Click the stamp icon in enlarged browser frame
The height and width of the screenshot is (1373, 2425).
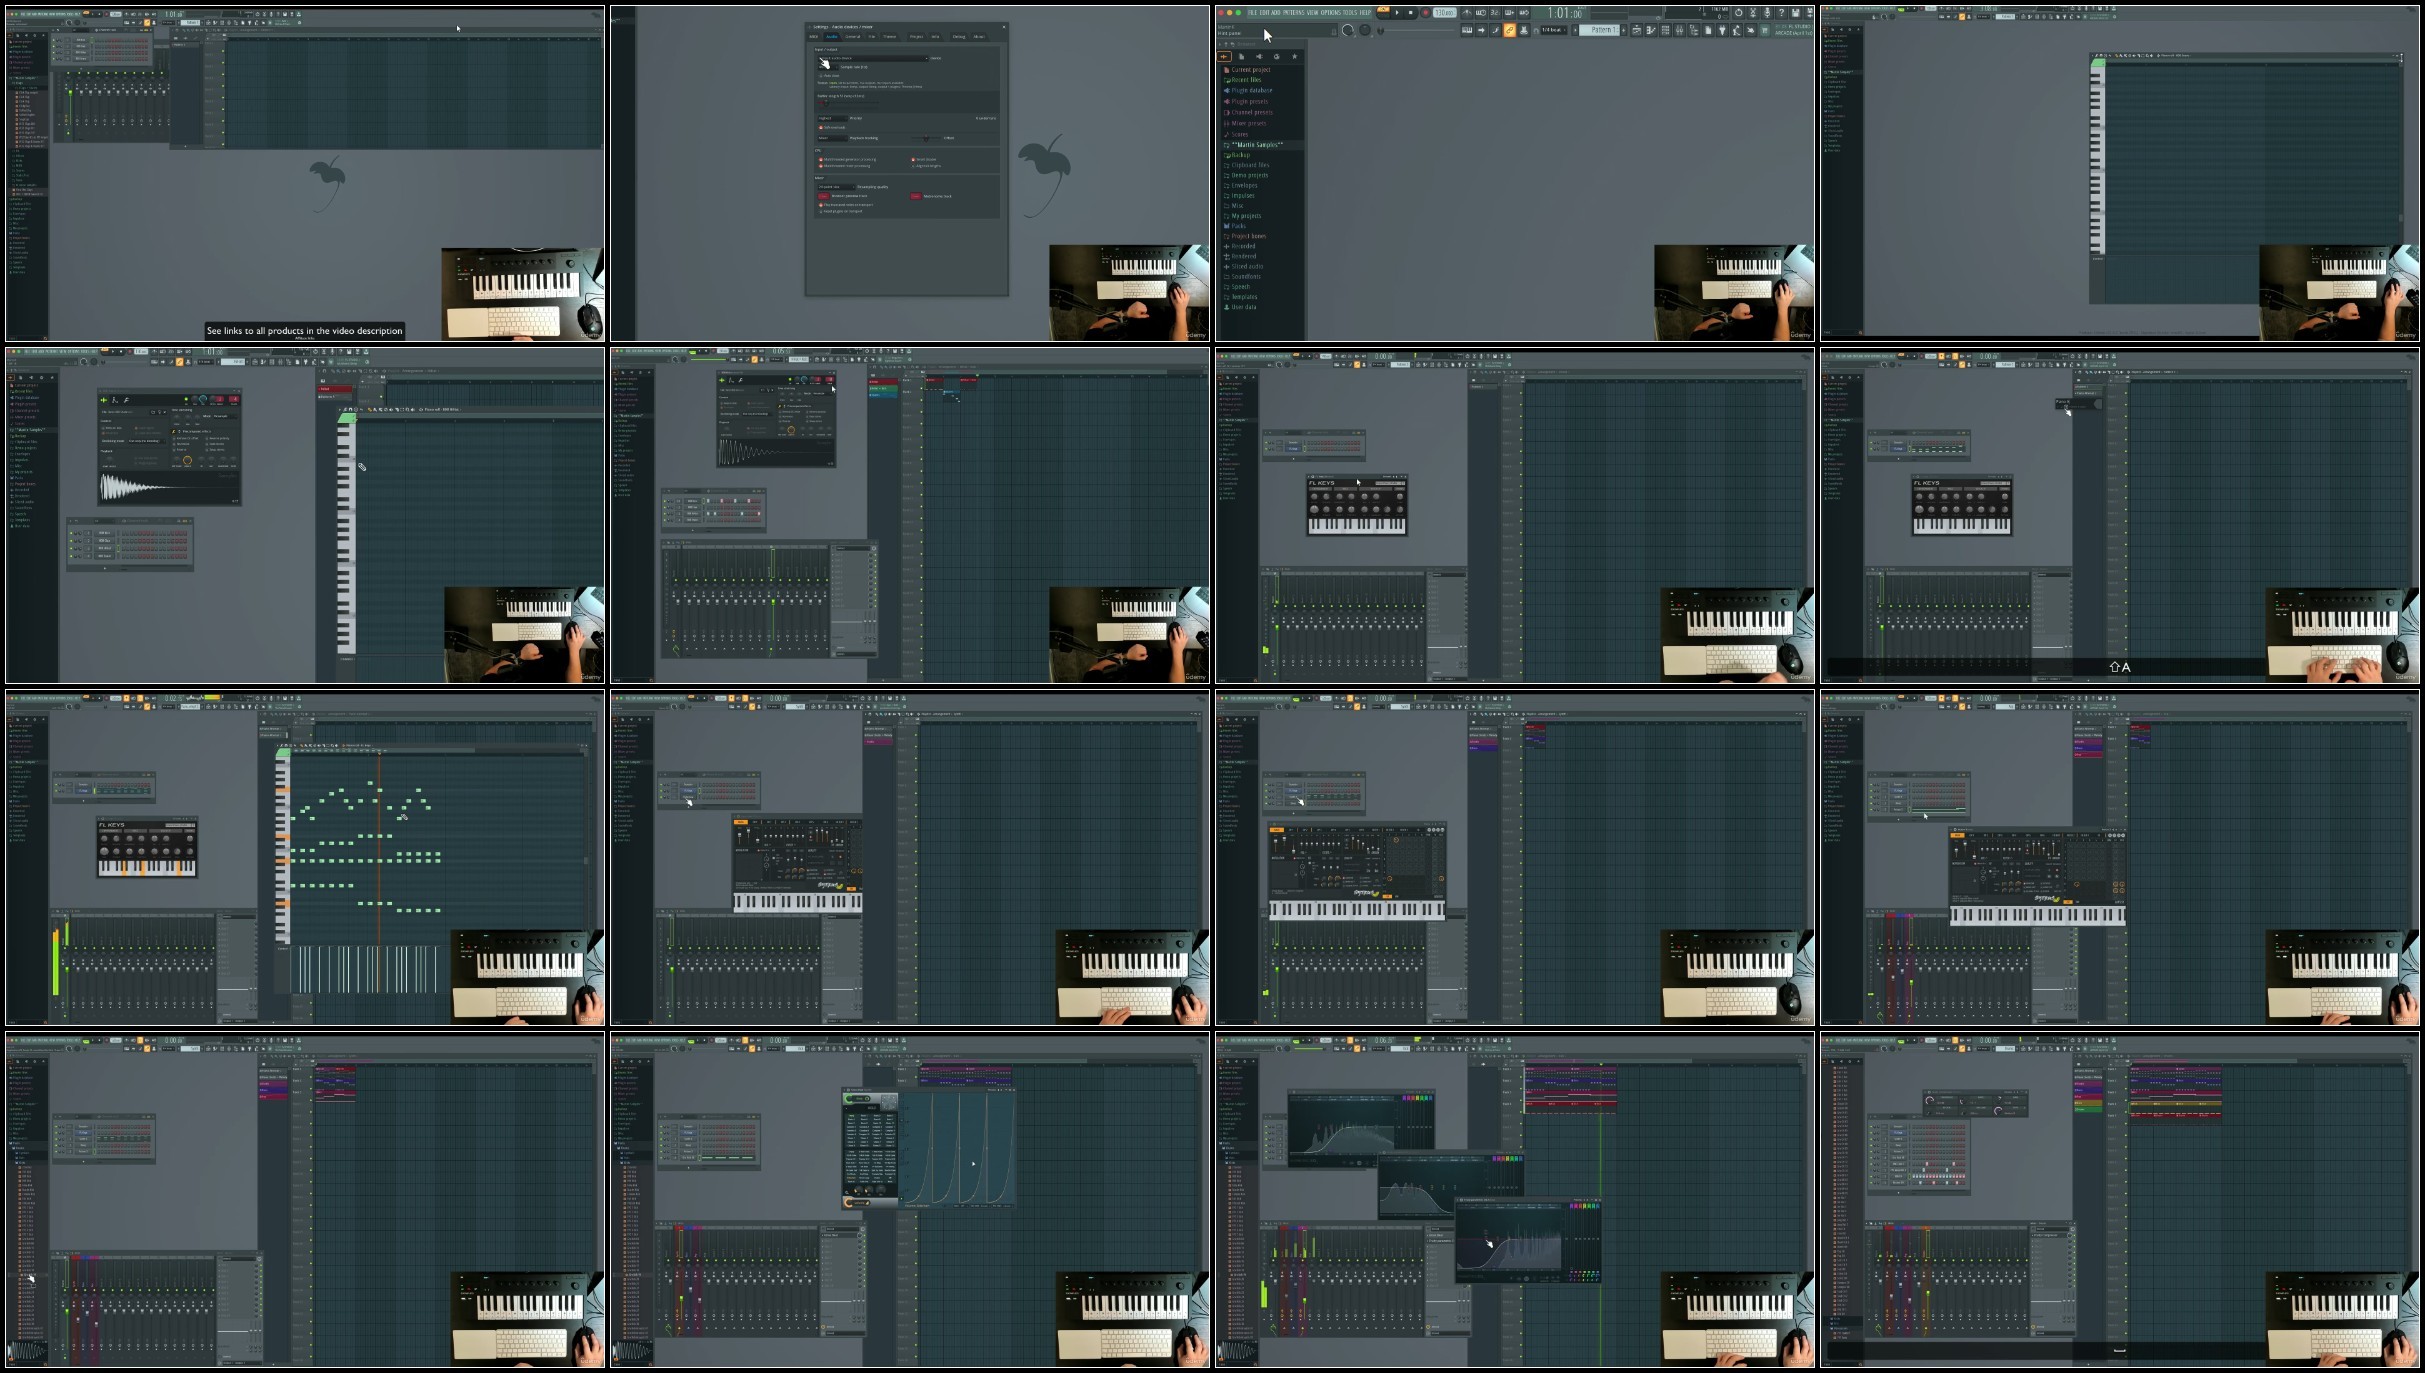(1524, 30)
